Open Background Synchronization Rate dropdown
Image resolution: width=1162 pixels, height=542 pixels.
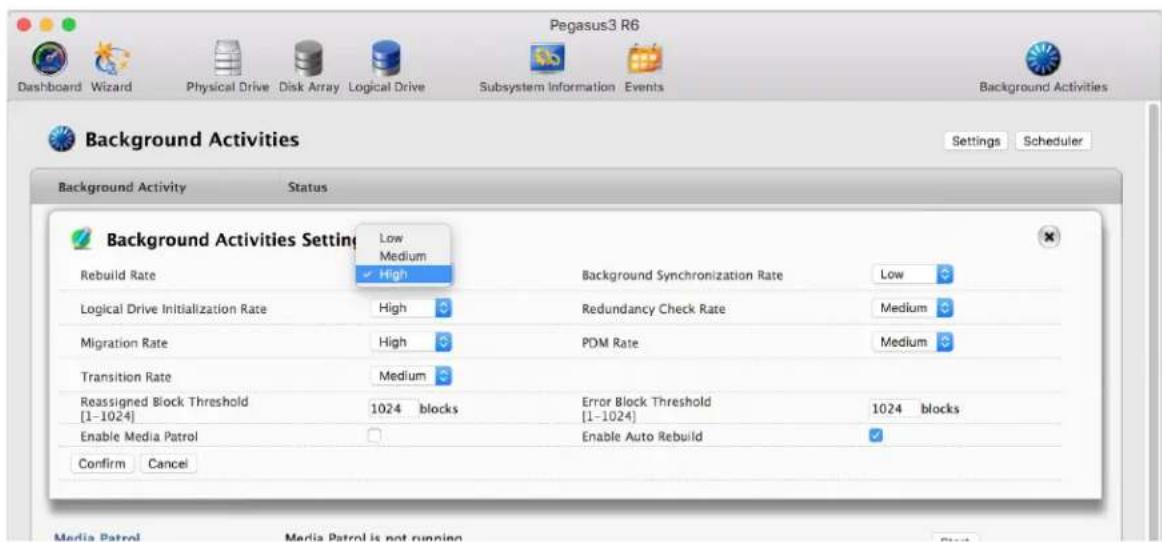[912, 274]
